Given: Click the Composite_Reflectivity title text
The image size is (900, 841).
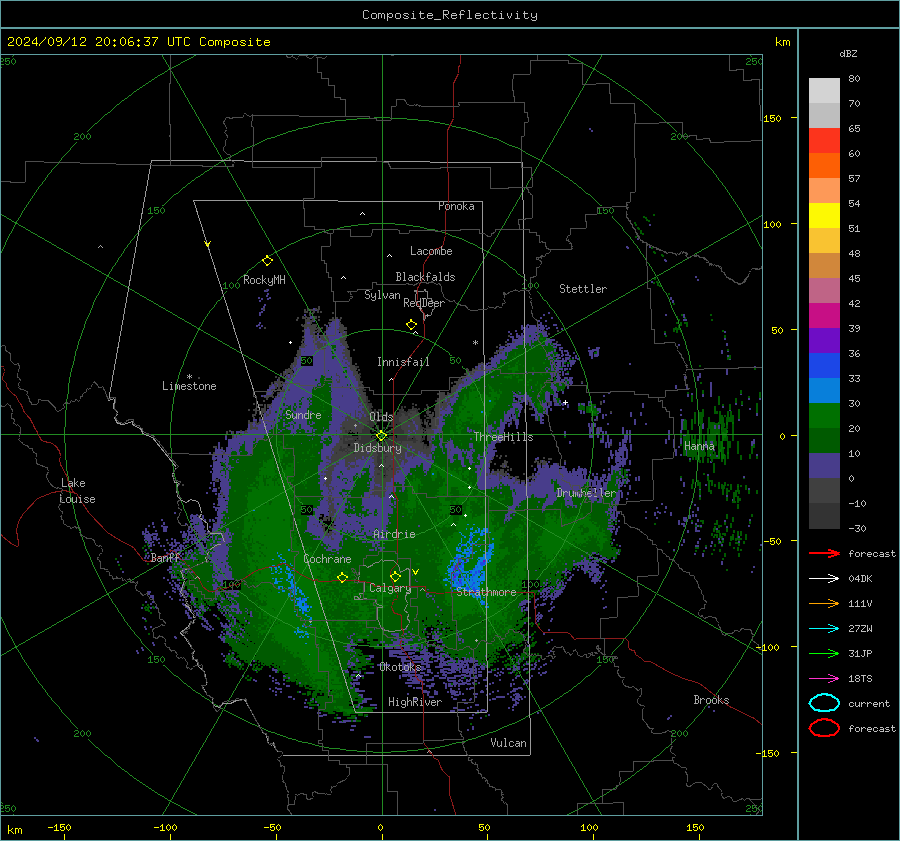Looking at the screenshot, I should point(450,15).
